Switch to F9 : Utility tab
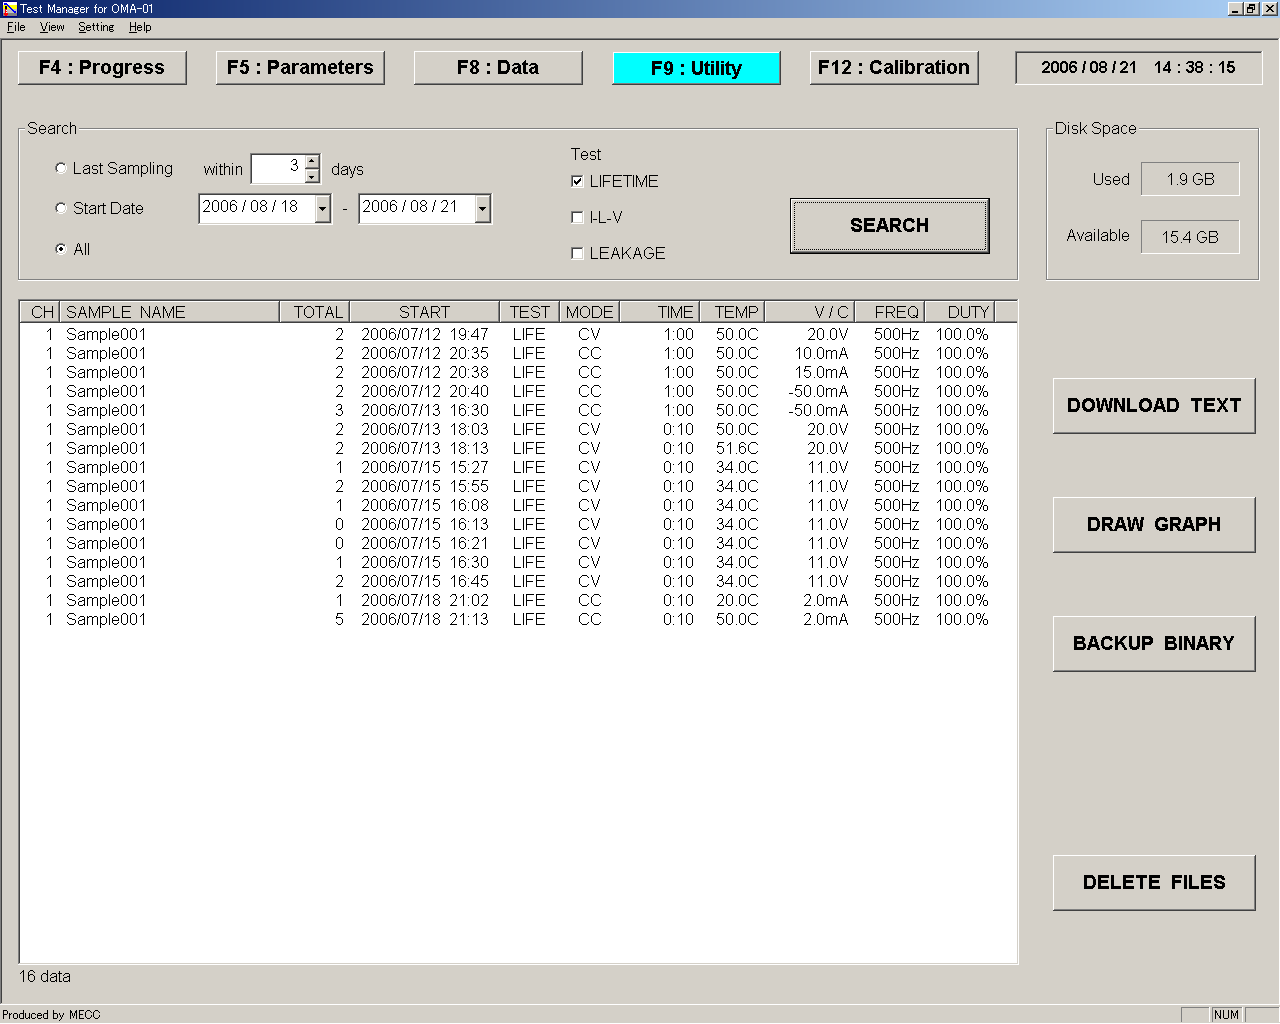The width and height of the screenshot is (1280, 1024). 696,68
